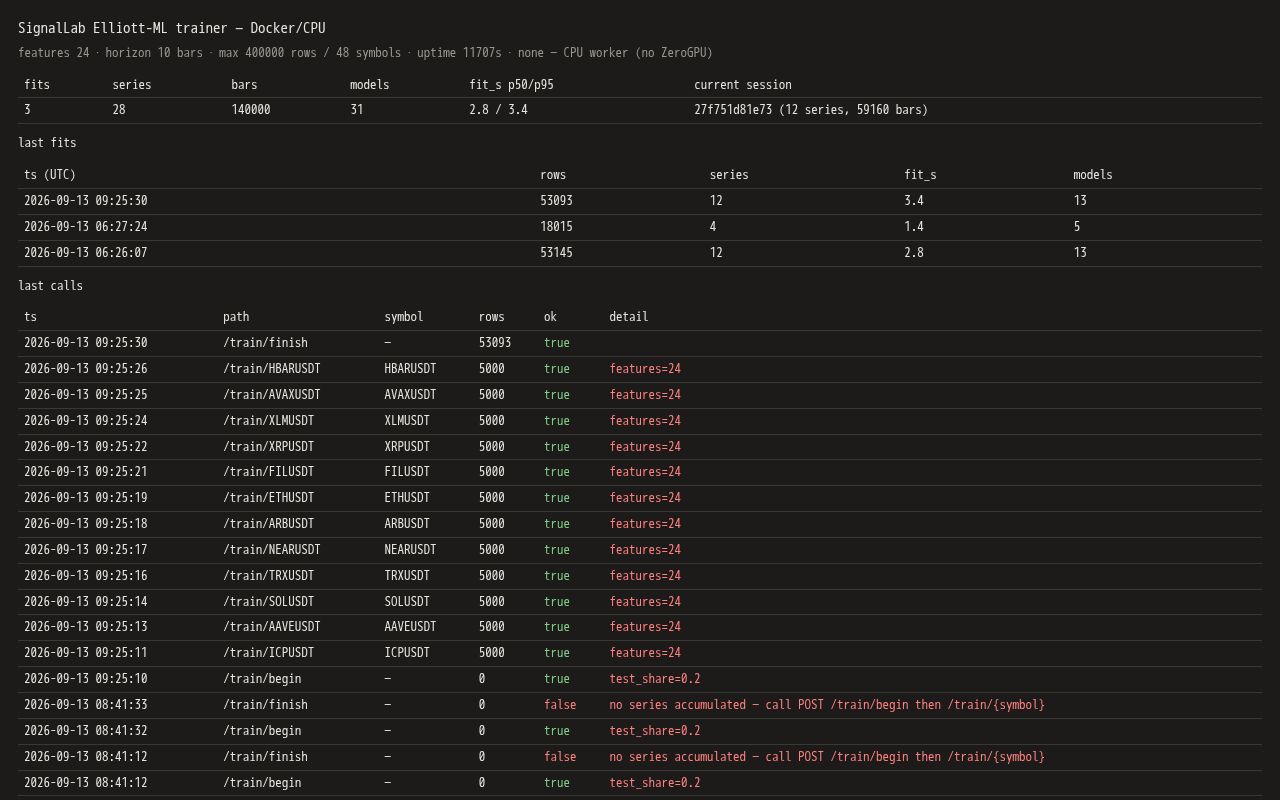This screenshot has width=1280, height=800.
Task: Click the true status in TRXUSDT row
Action: (x=557, y=576)
